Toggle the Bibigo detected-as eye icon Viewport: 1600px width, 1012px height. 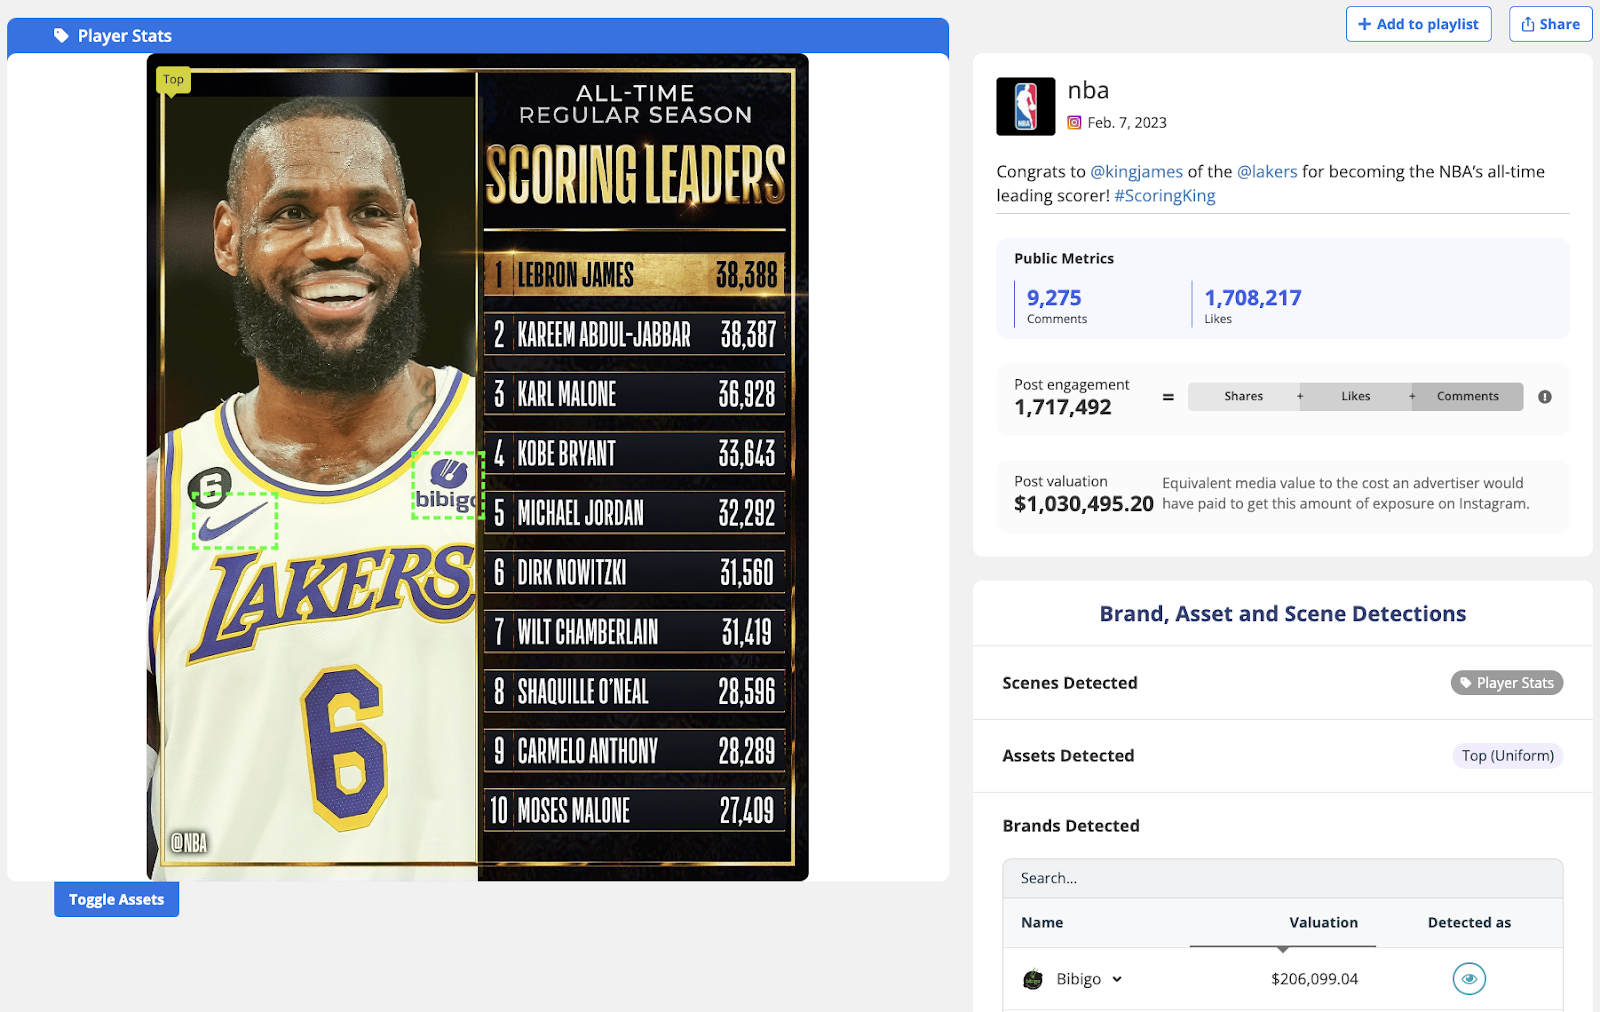click(1469, 979)
